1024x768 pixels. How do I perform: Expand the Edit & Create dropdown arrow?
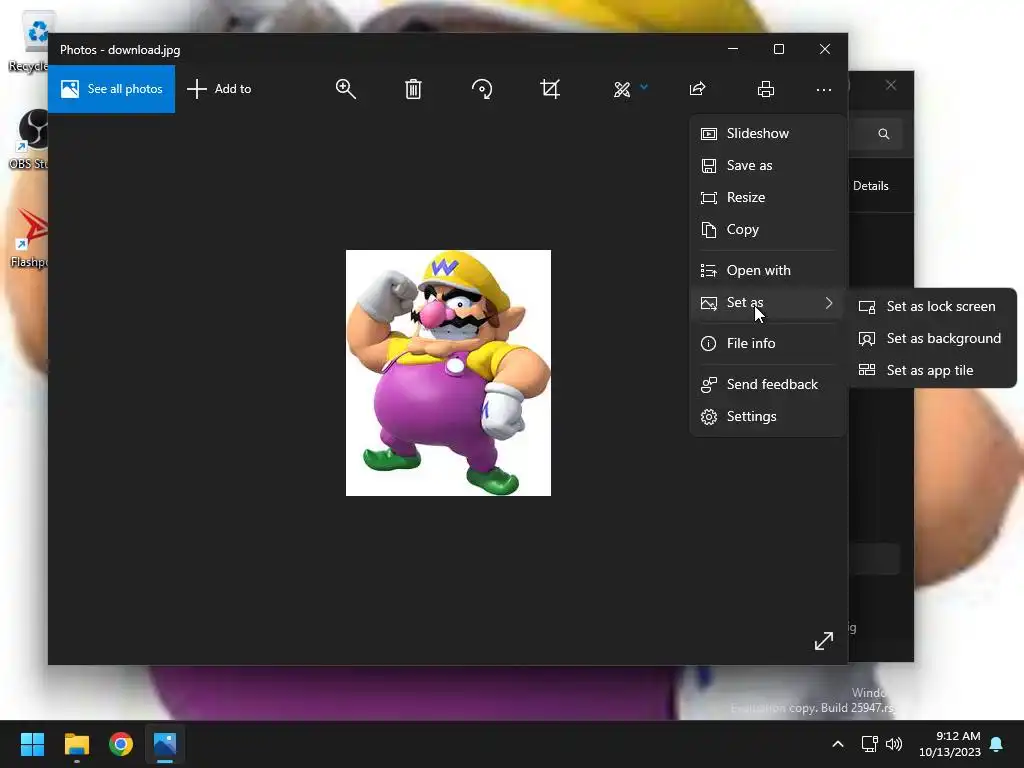coord(644,87)
